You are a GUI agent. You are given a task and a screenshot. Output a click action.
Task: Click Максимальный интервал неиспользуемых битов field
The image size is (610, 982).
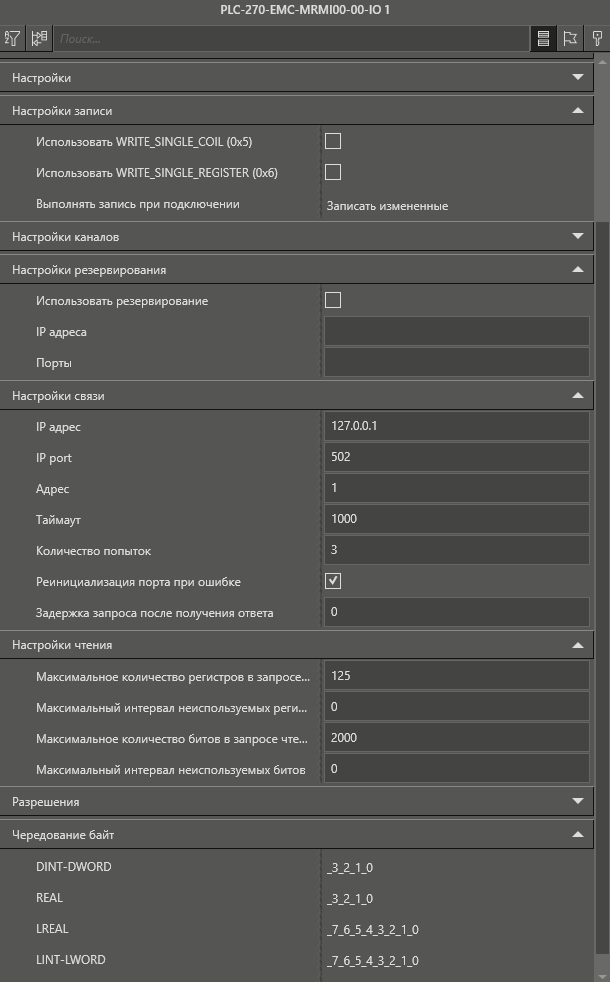point(457,769)
